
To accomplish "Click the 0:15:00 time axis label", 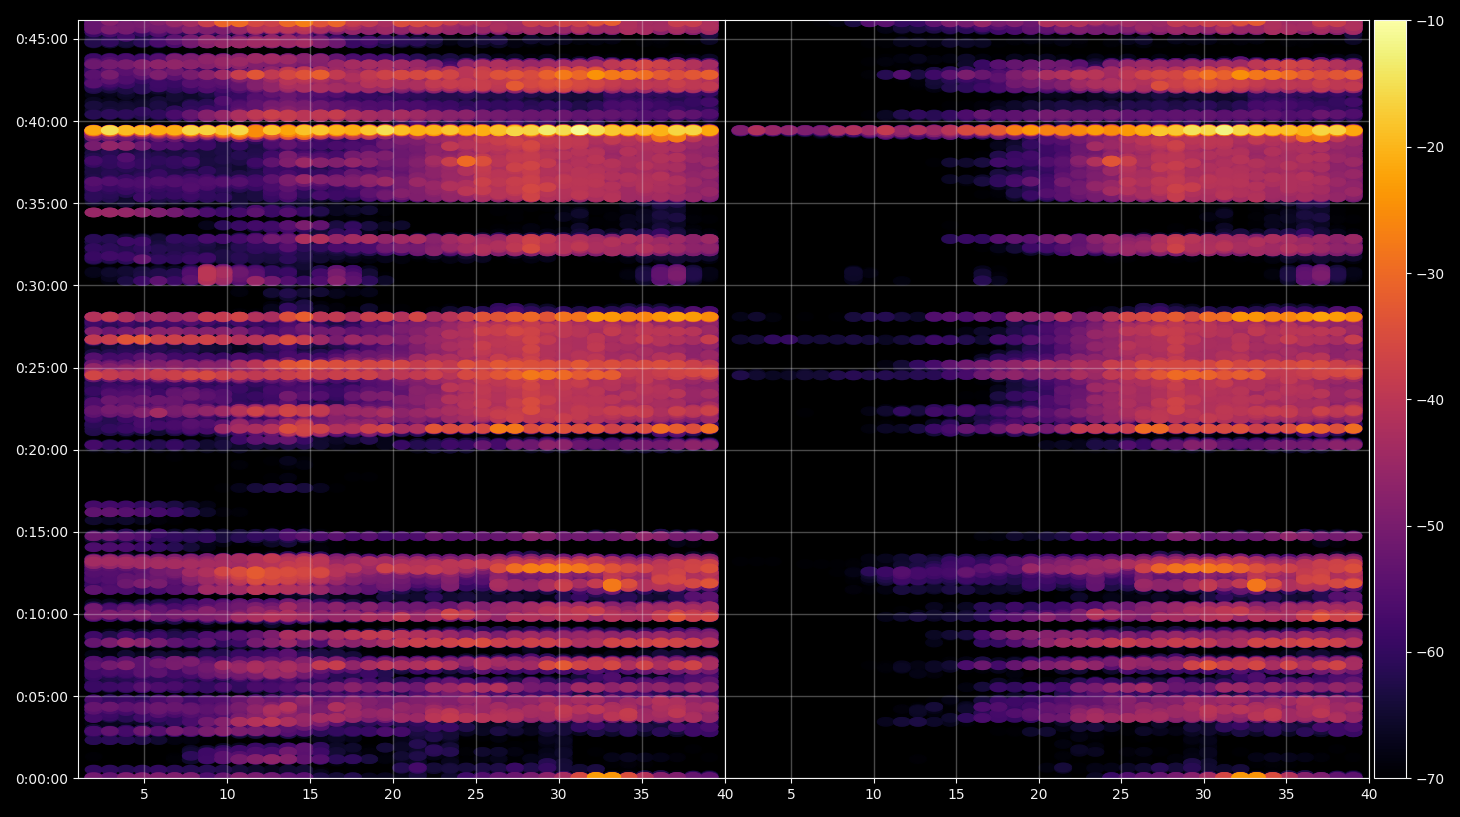I will point(42,532).
